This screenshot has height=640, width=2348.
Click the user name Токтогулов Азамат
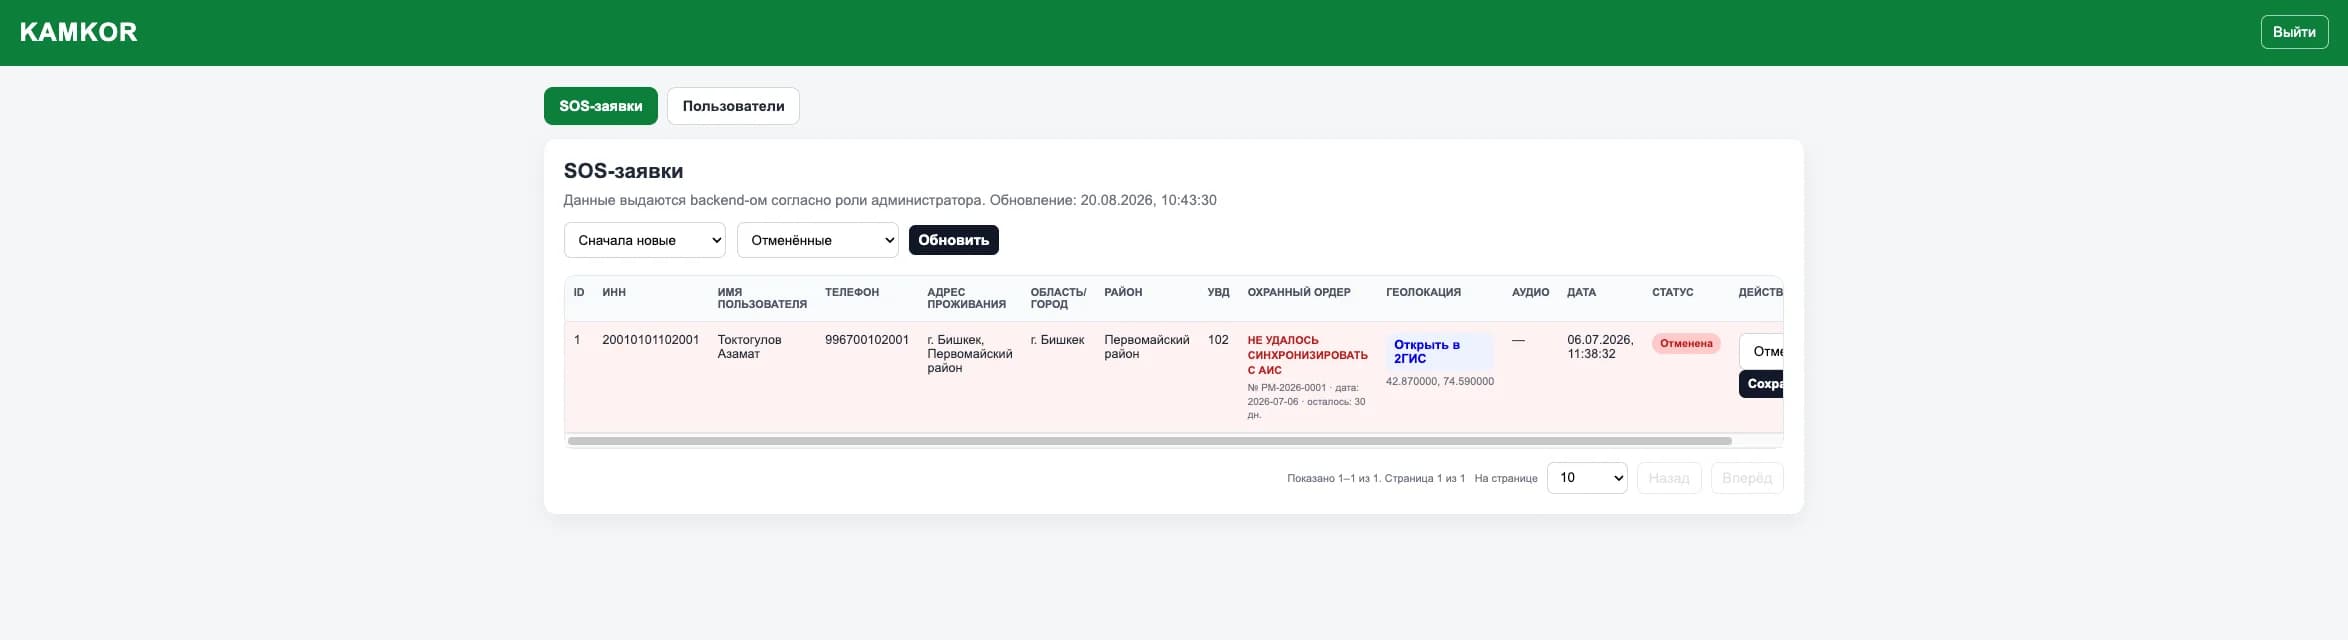point(750,347)
